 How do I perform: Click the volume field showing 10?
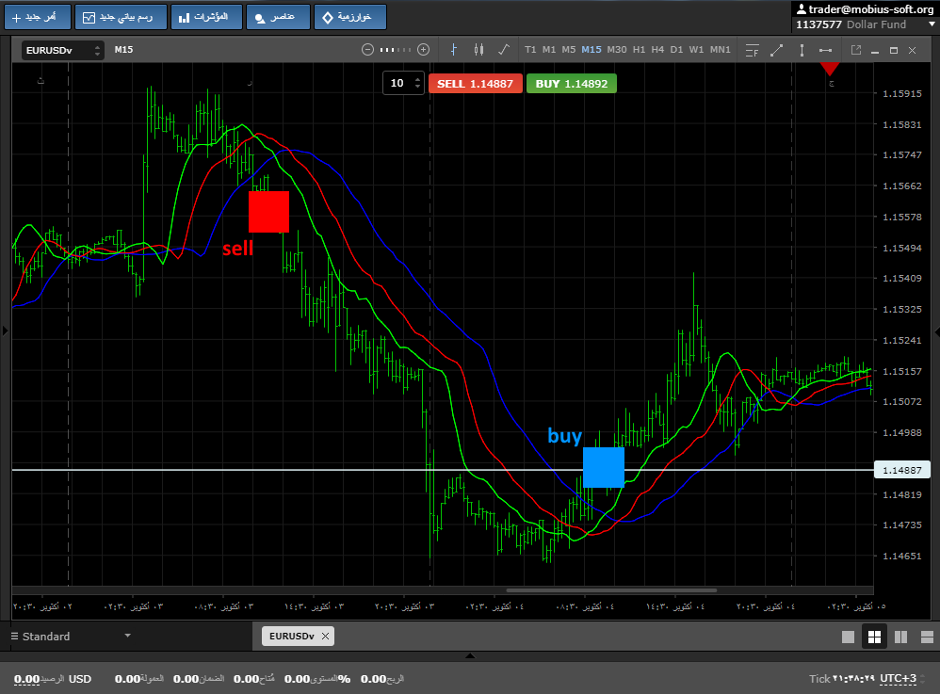[398, 83]
